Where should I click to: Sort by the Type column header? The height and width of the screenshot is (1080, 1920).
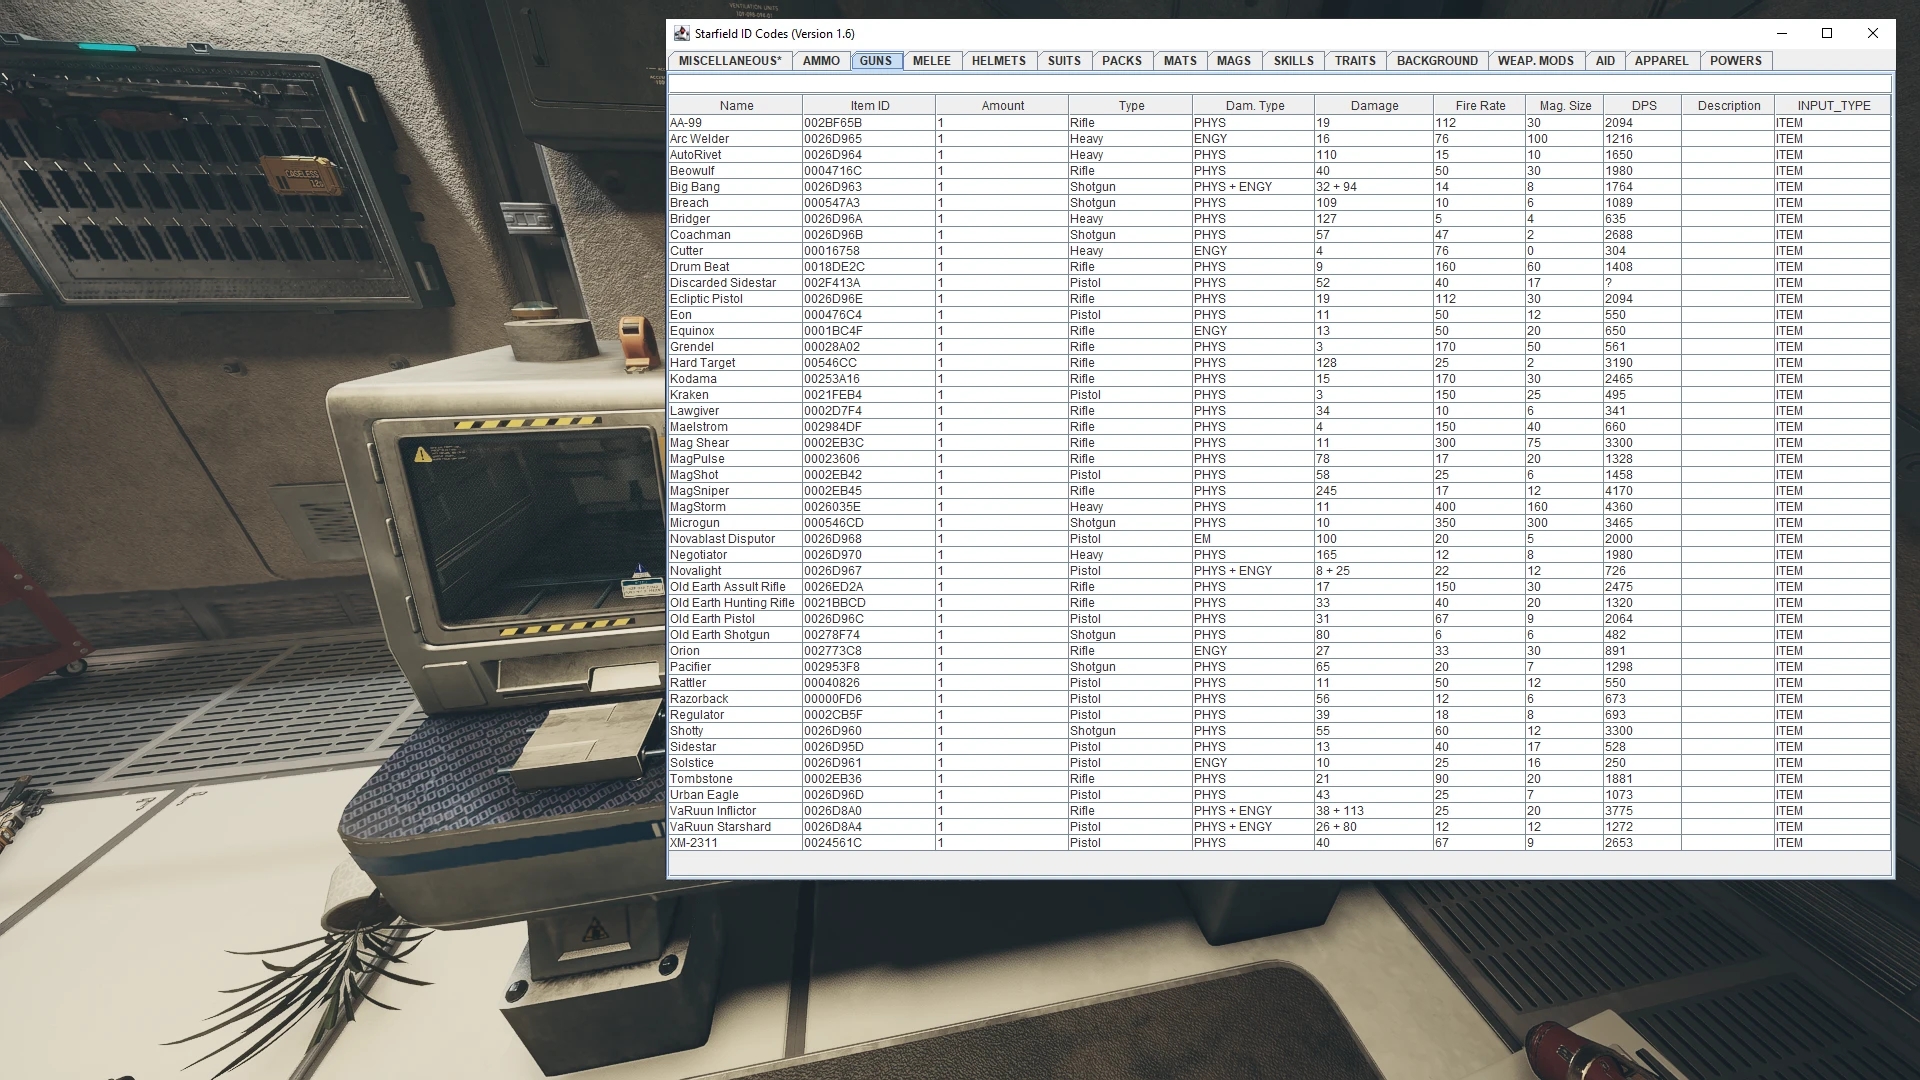click(x=1131, y=106)
